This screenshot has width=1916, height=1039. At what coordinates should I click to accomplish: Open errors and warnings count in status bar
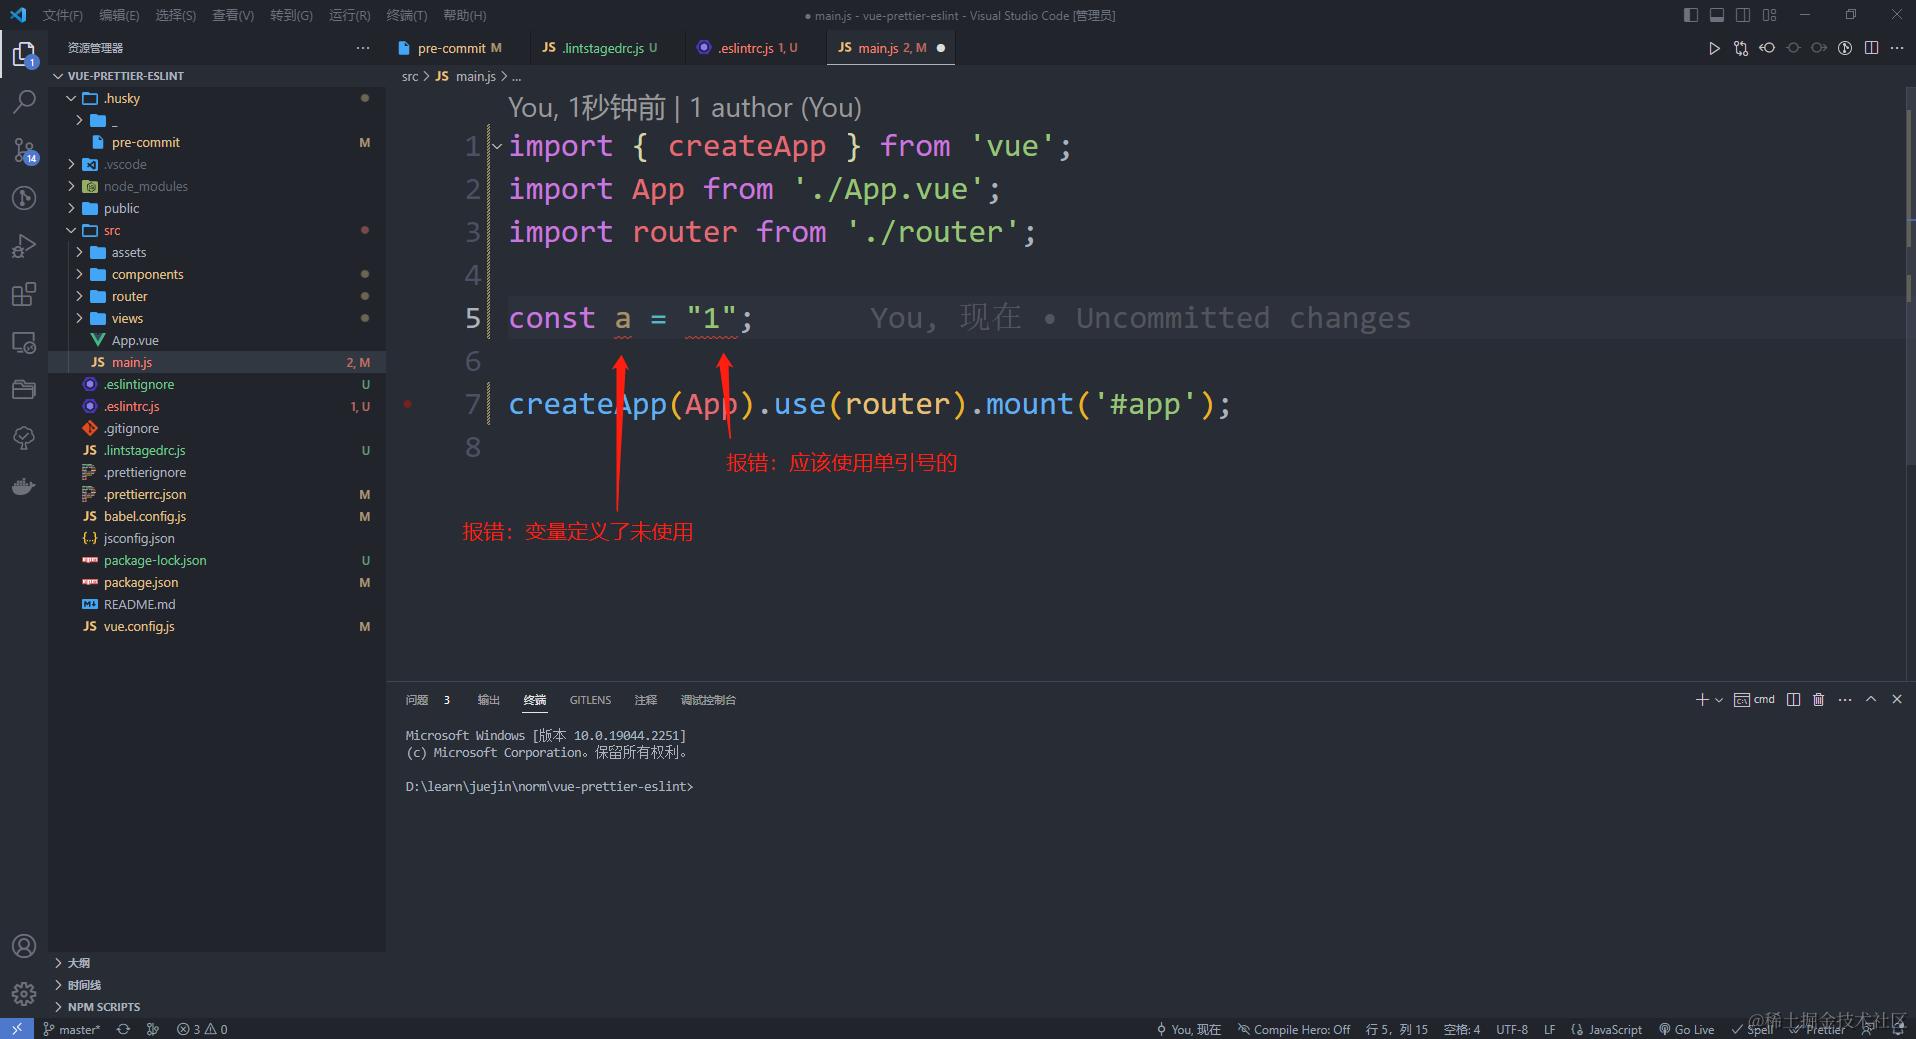[202, 1029]
